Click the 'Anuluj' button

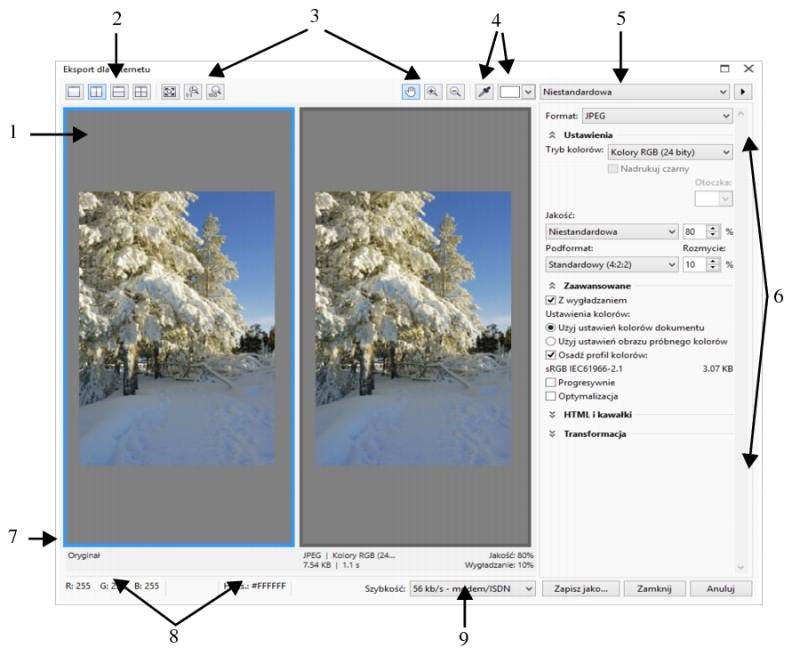[x=720, y=589]
